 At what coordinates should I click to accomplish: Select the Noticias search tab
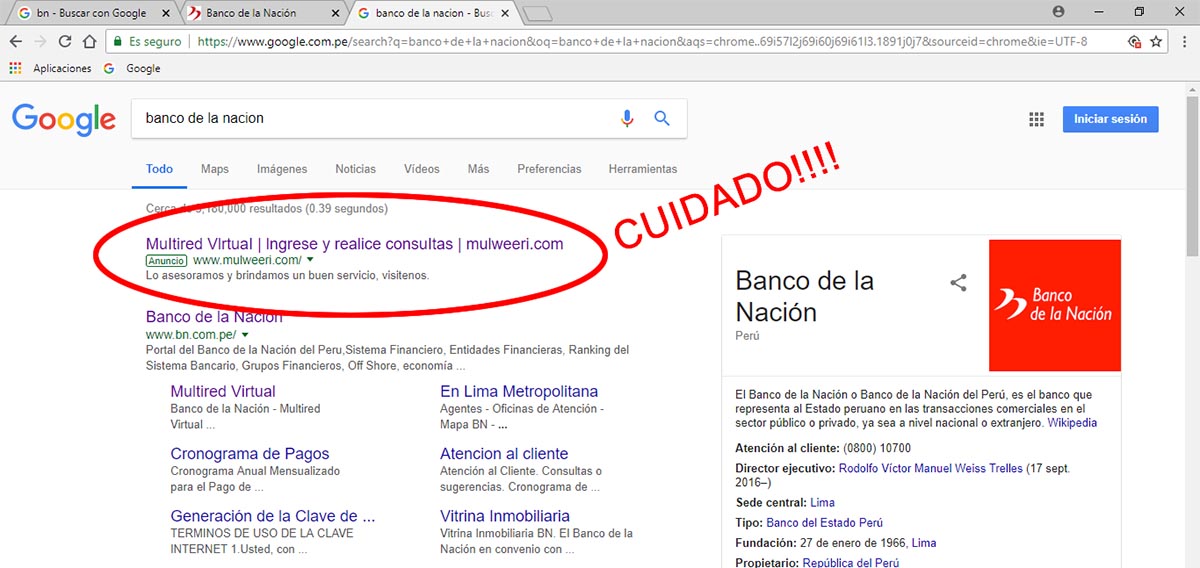(x=356, y=169)
